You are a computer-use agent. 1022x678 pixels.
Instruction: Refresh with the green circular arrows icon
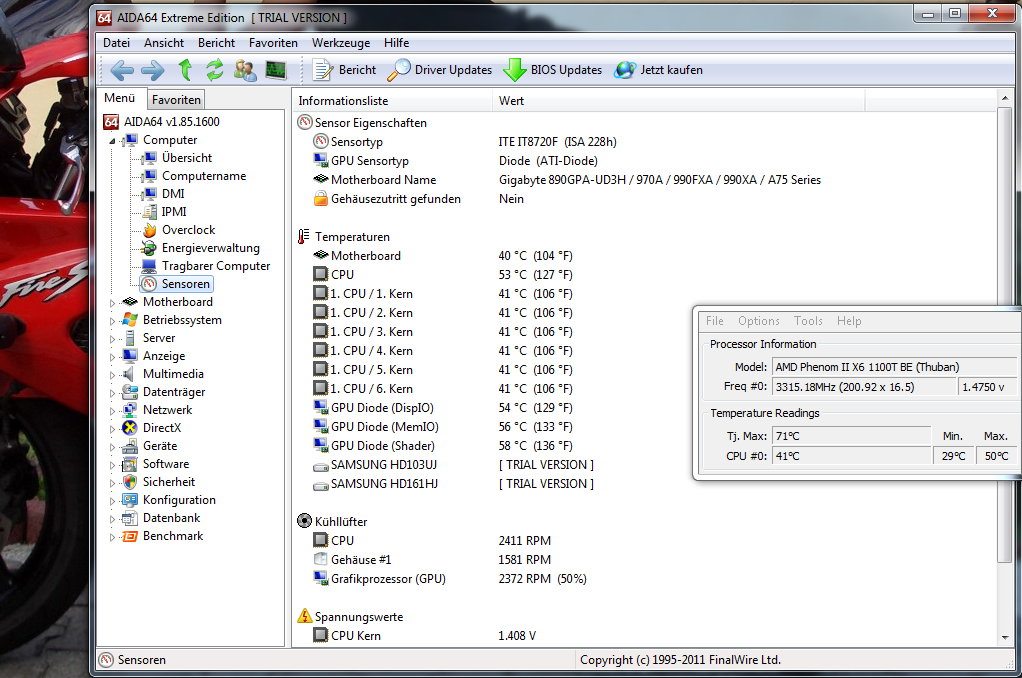[x=214, y=70]
